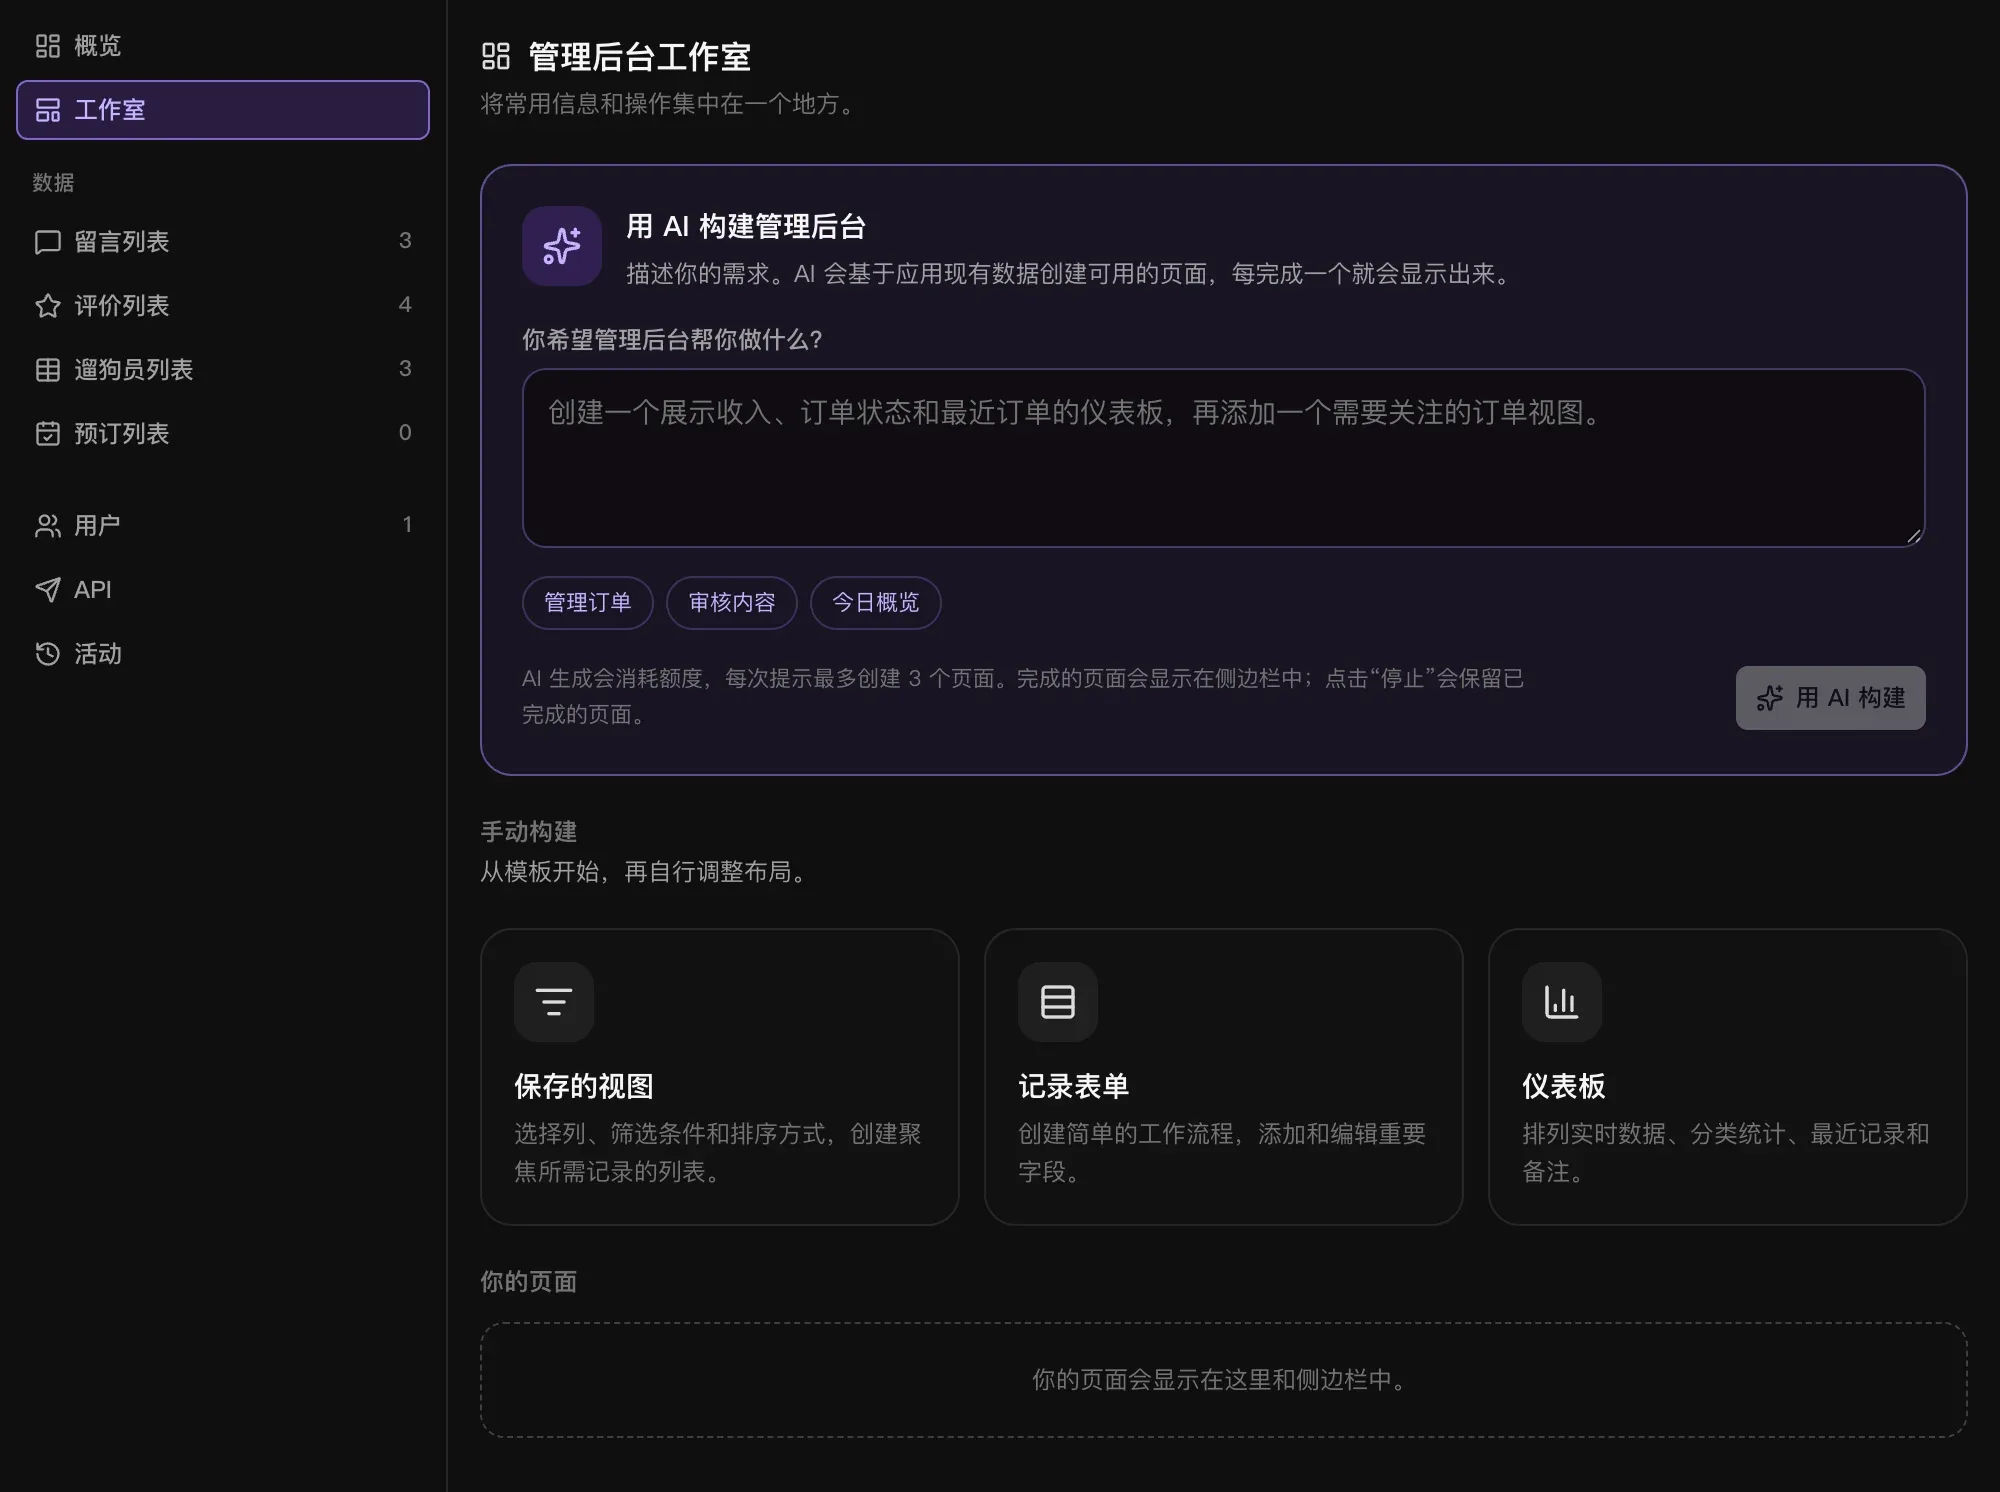2000x1492 pixels.
Task: Click the 记录表单 form rows icon
Action: coord(1058,1002)
